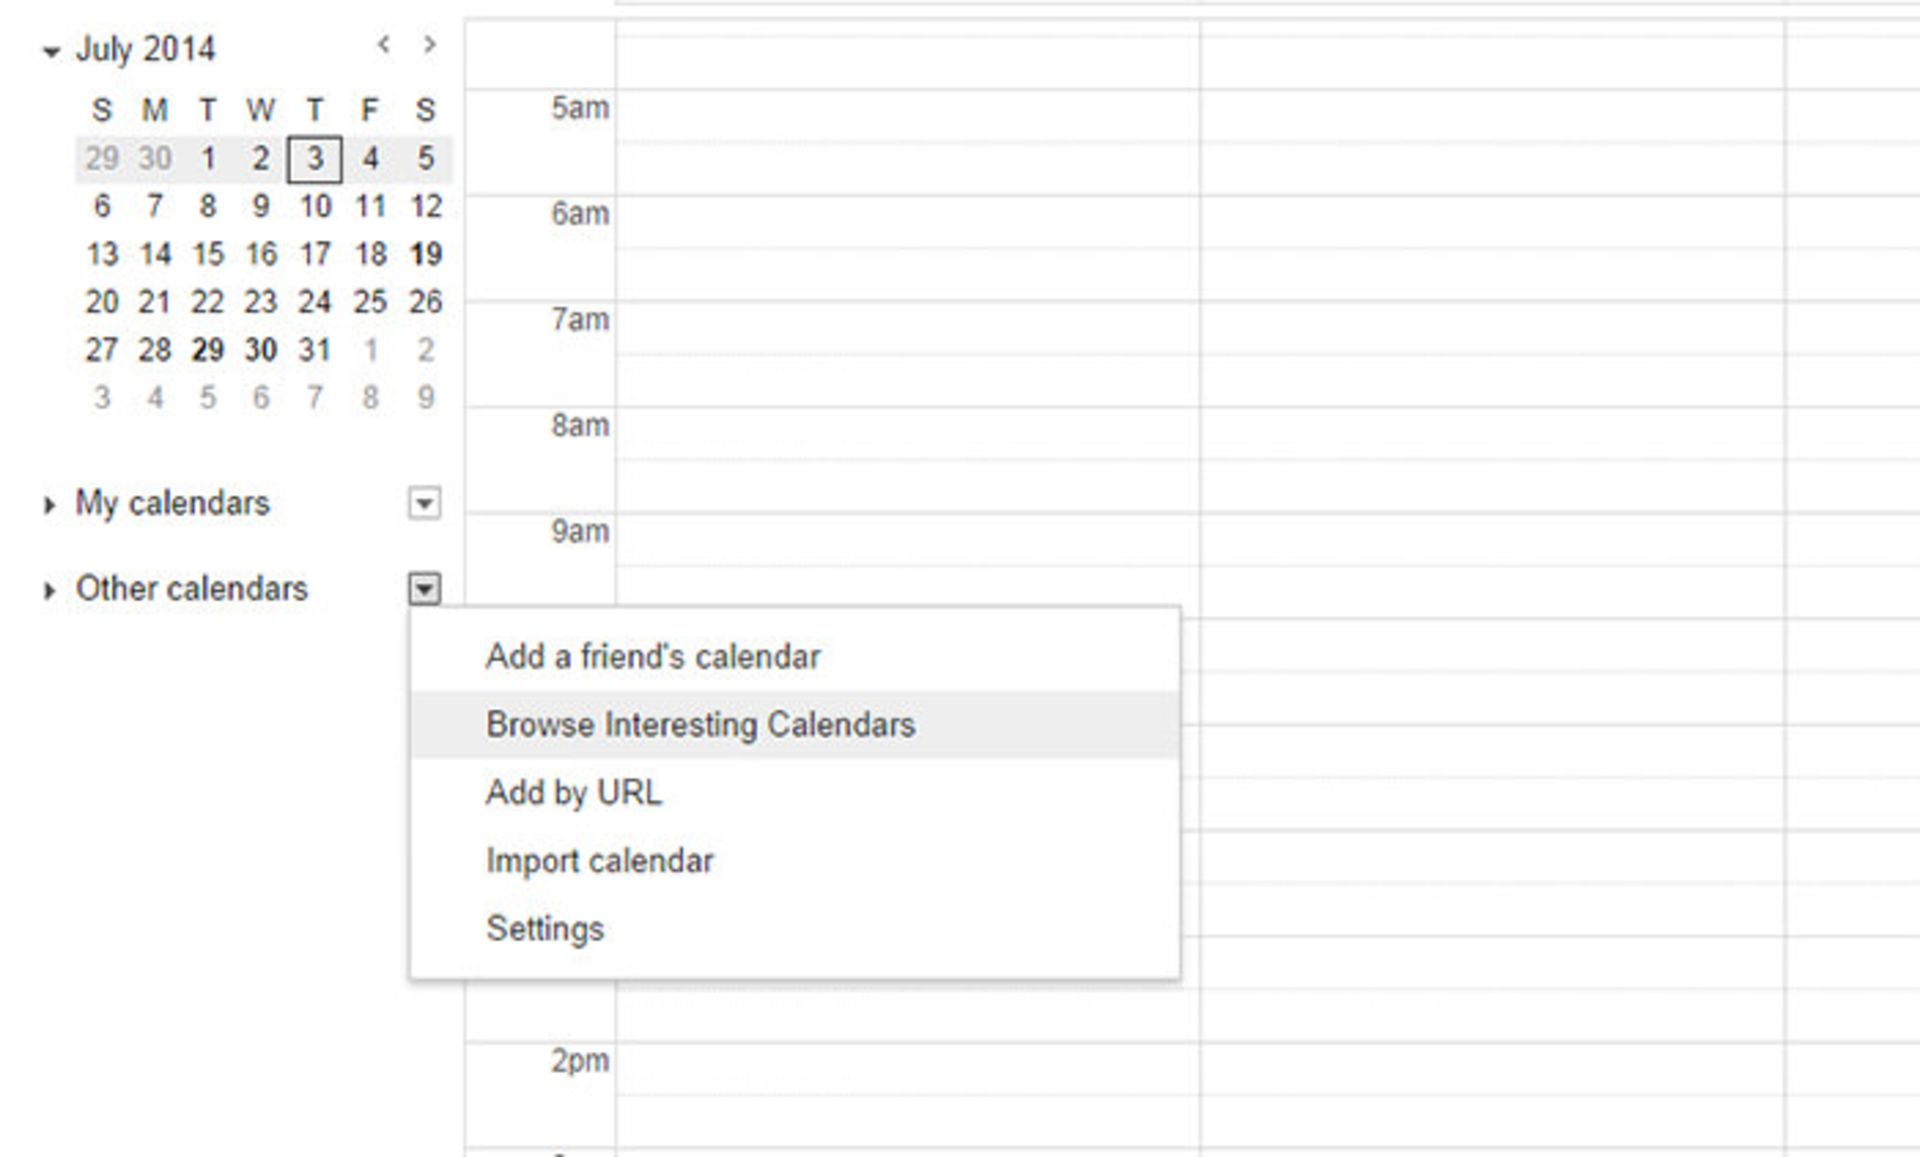This screenshot has height=1157, width=1920.
Task: Choose Add a friend's calendar
Action: pos(653,656)
